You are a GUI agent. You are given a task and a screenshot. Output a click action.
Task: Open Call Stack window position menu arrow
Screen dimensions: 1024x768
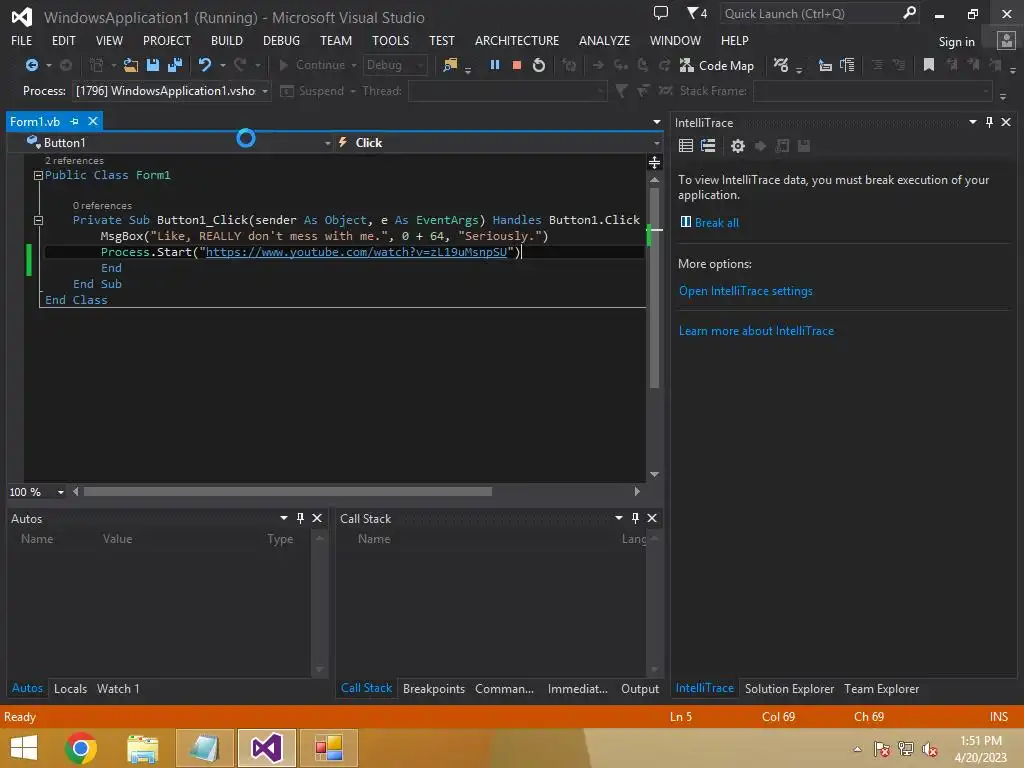618,518
